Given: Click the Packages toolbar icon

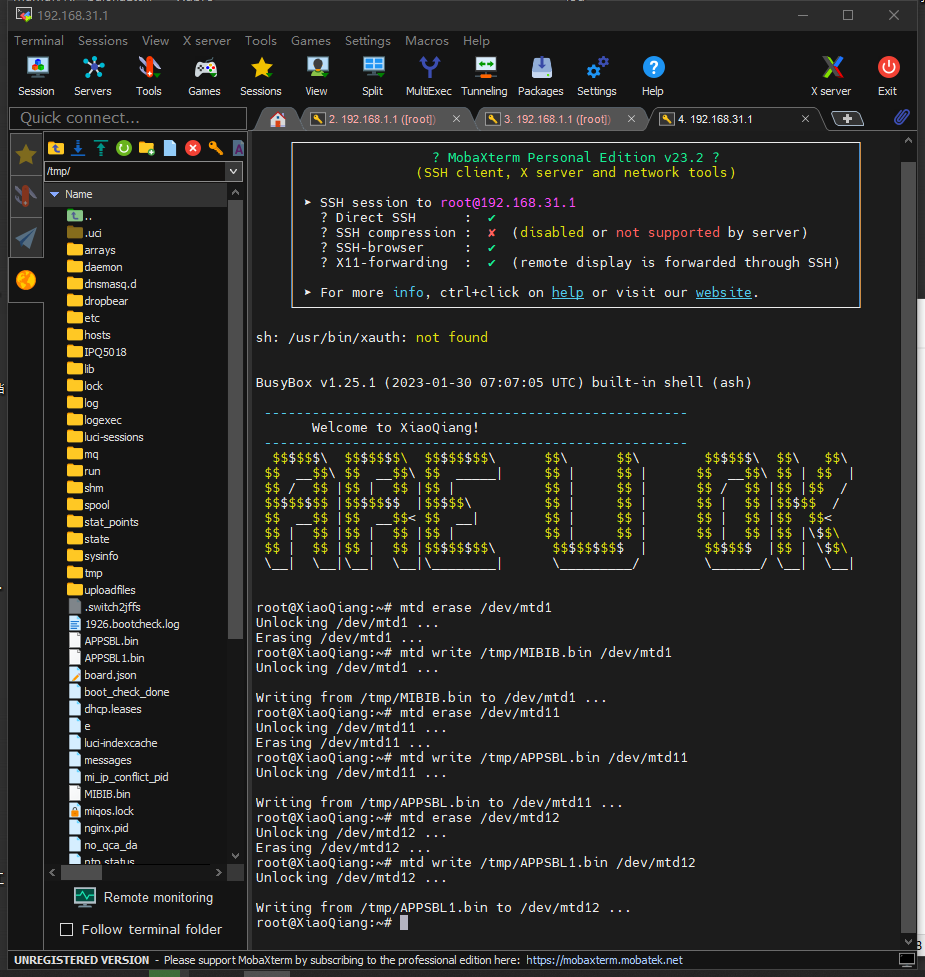Looking at the screenshot, I should click(540, 76).
